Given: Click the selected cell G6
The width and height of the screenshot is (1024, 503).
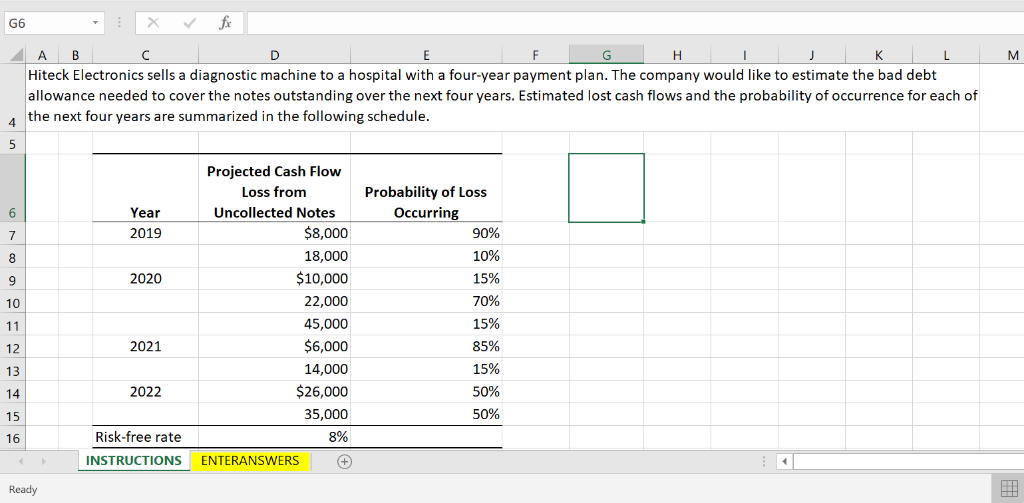Looking at the screenshot, I should pyautogui.click(x=606, y=188).
